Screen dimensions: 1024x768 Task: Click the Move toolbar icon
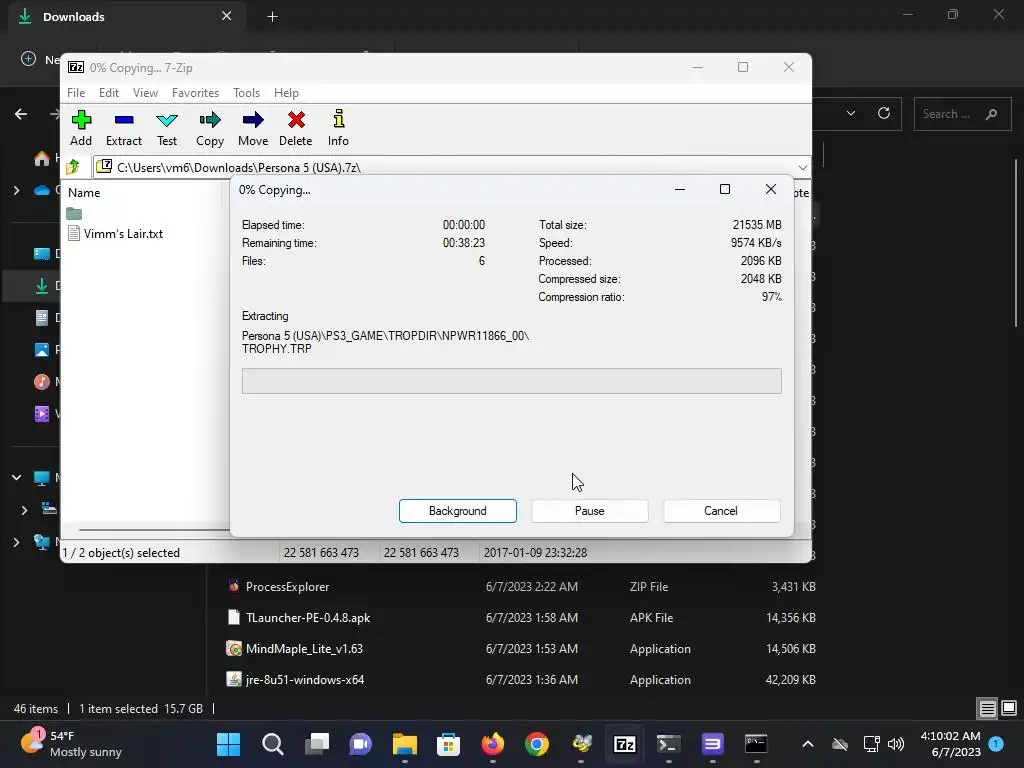click(x=253, y=128)
